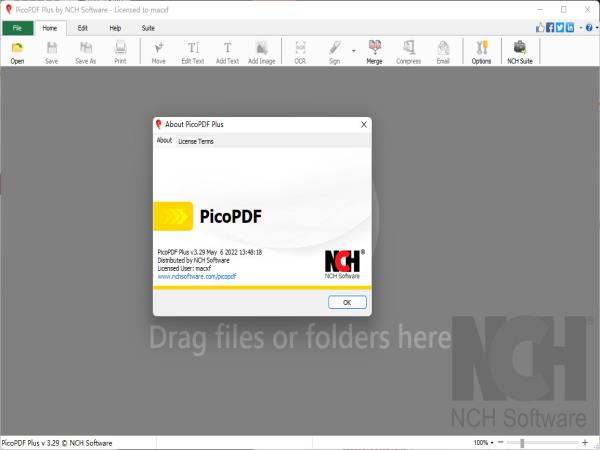Open the www.nchsoftware.com/picopdf link
The image size is (600, 450).
coord(197,276)
